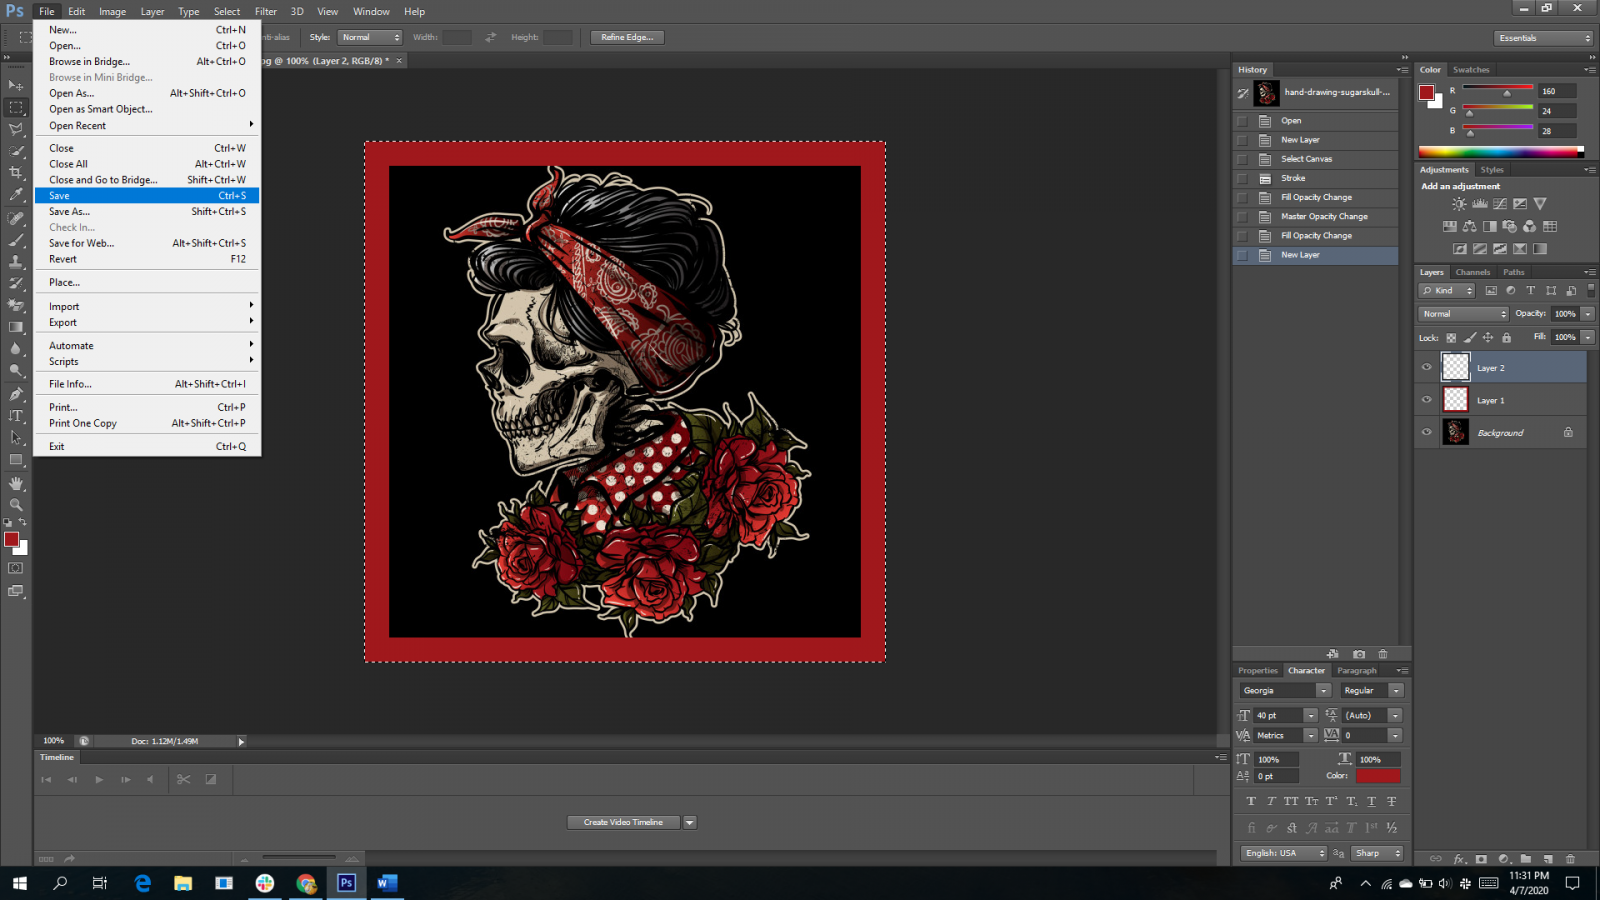Image resolution: width=1600 pixels, height=900 pixels.
Task: Select the Stroke history state
Action: coord(1293,178)
